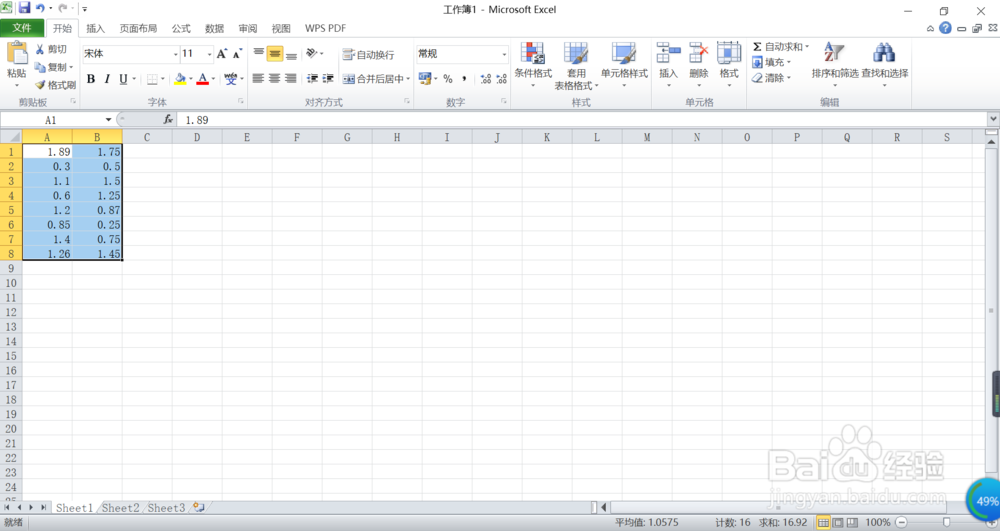Screen dimensions: 1000x531
Task: Switch to Sheet2 worksheet
Action: tap(120, 507)
